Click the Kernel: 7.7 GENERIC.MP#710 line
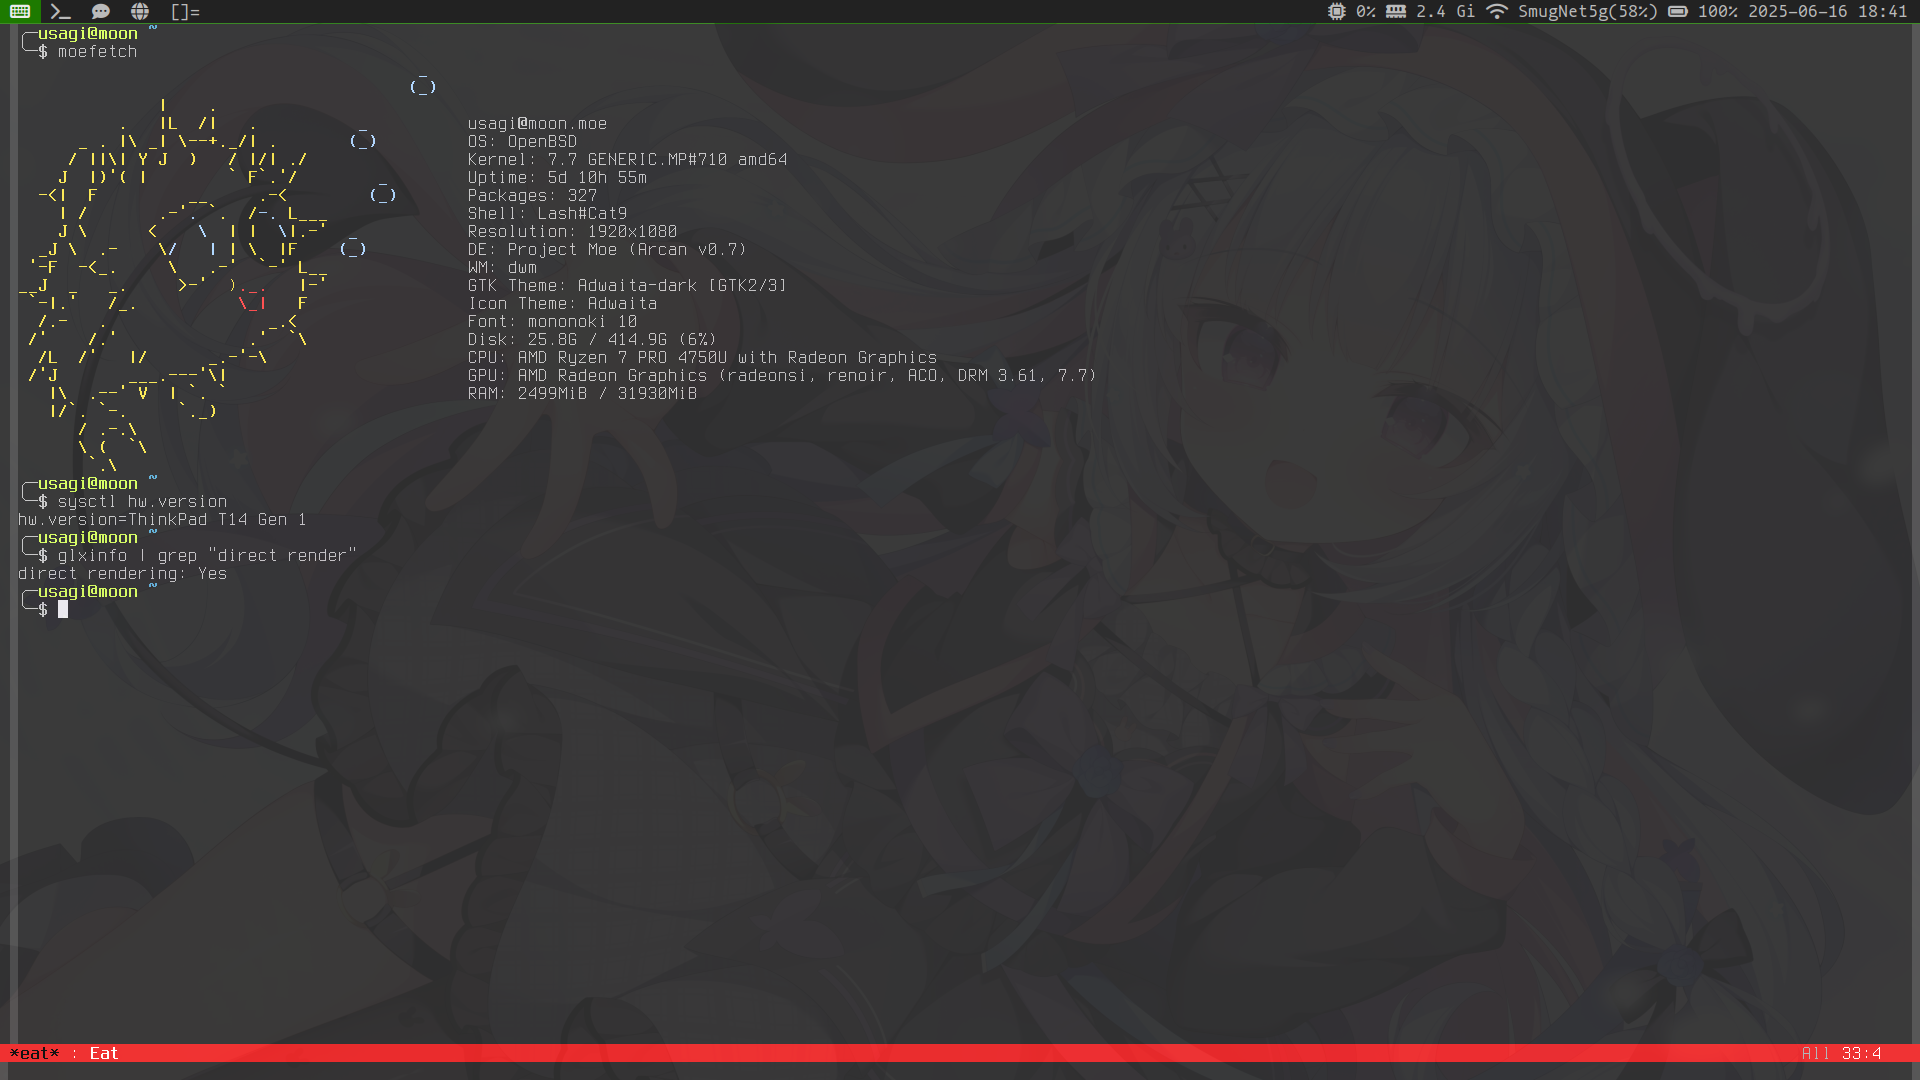 pos(627,160)
